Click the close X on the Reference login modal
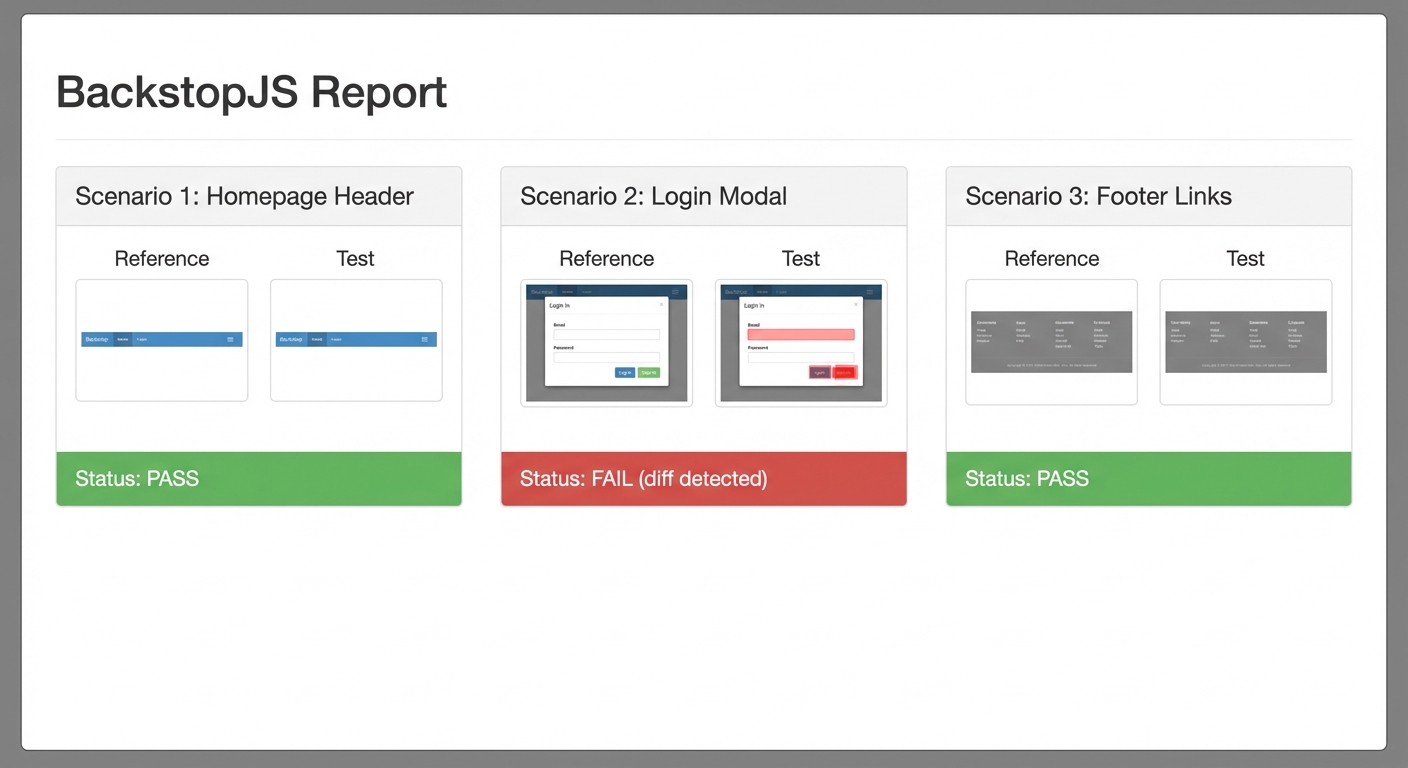 tap(662, 304)
